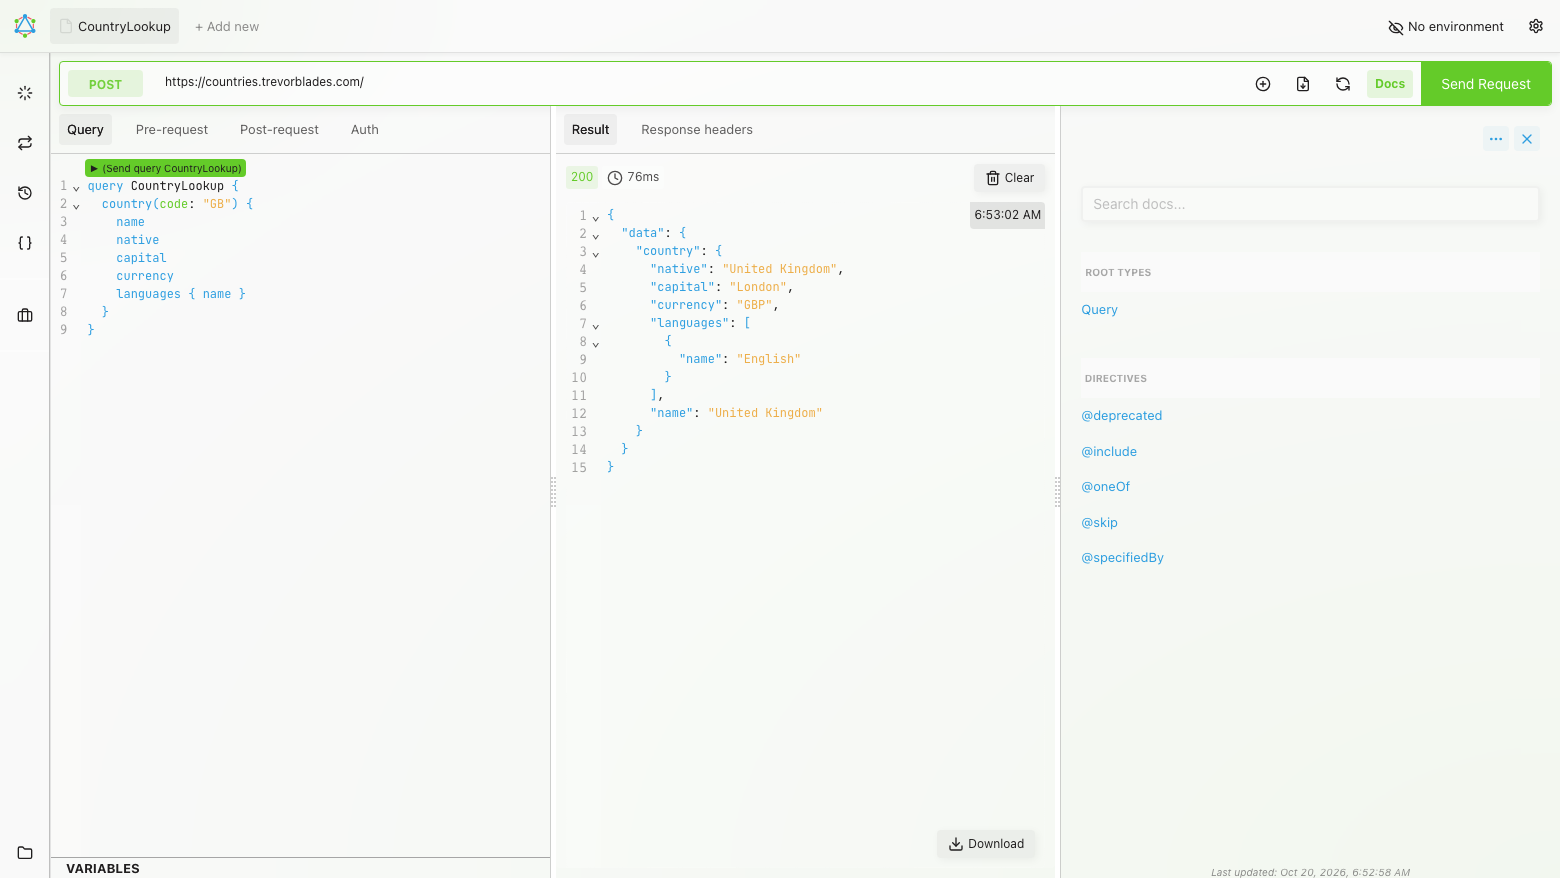This screenshot has height=878, width=1560.
Task: Click the Search docs input field
Action: tap(1310, 204)
